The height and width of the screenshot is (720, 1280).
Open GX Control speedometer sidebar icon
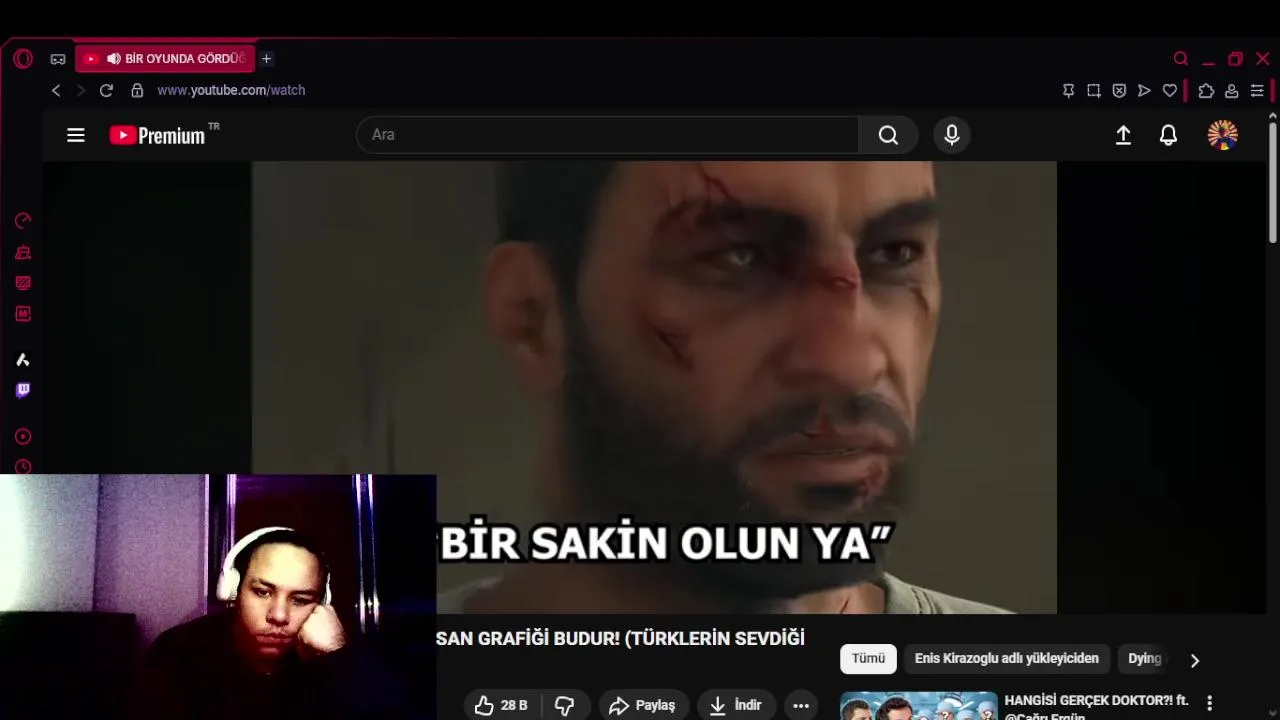click(x=23, y=221)
